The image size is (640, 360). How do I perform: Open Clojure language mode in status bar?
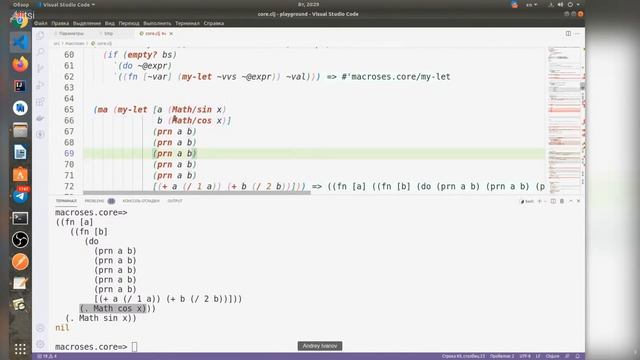pos(552,356)
